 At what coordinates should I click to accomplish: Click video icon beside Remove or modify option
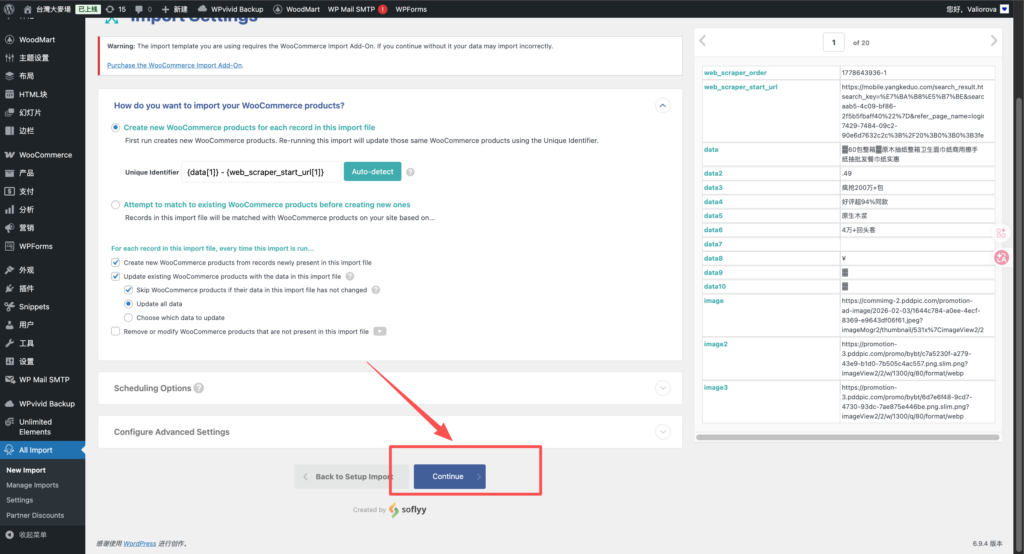pyautogui.click(x=379, y=331)
